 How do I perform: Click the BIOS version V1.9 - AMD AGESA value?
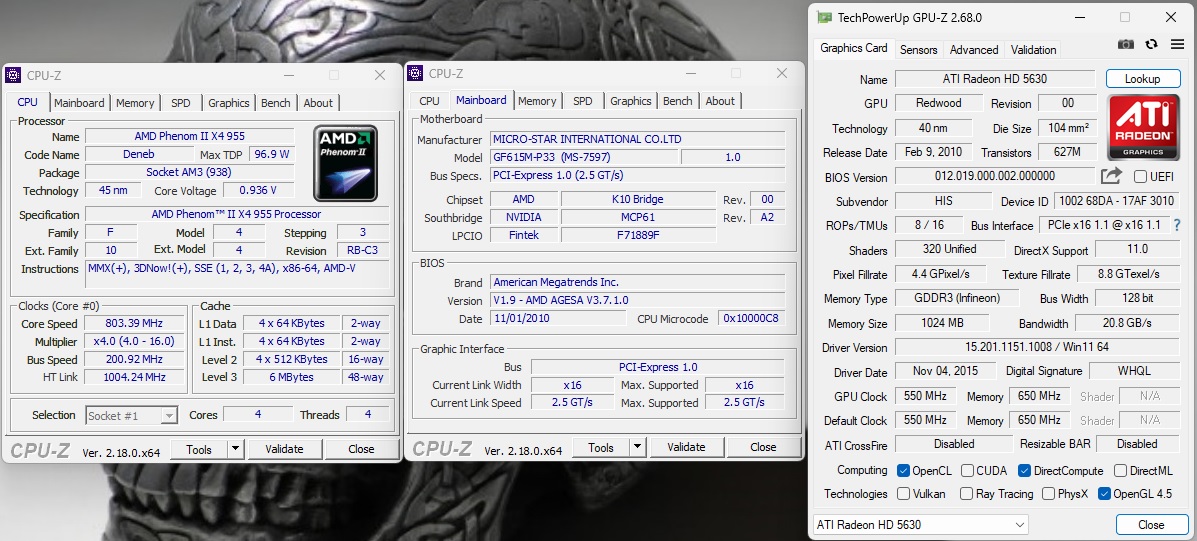tap(637, 301)
